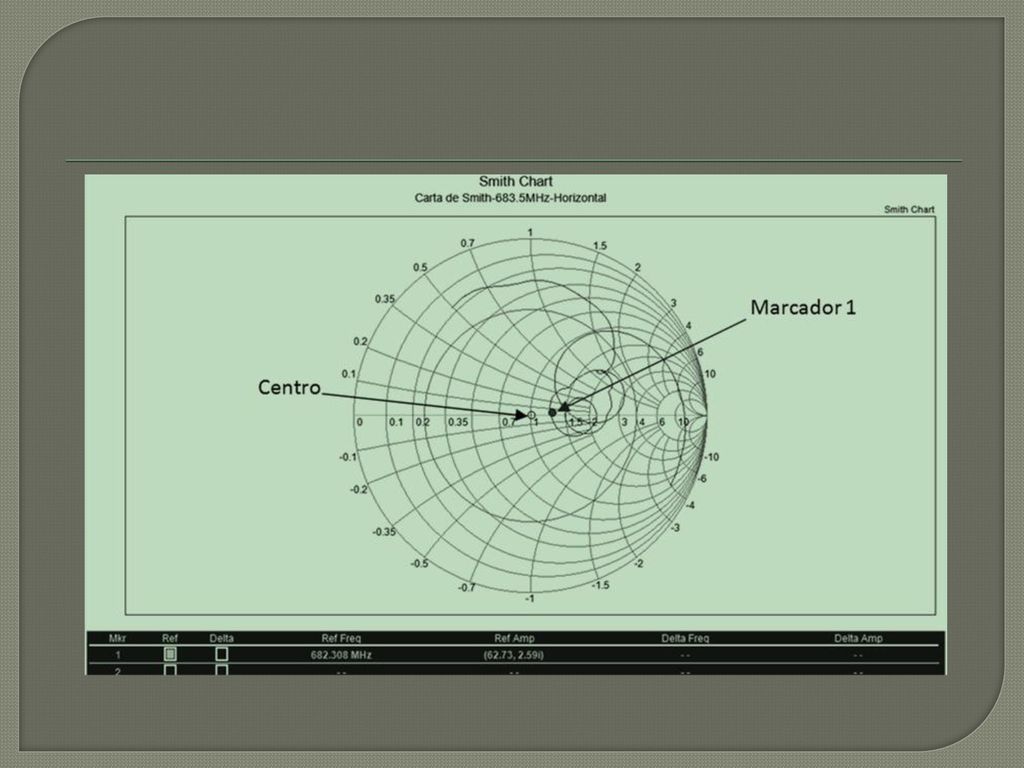Screen dimensions: 1024x768
Task: Click the -1.5 reactance label on the chart
Action: click(600, 584)
